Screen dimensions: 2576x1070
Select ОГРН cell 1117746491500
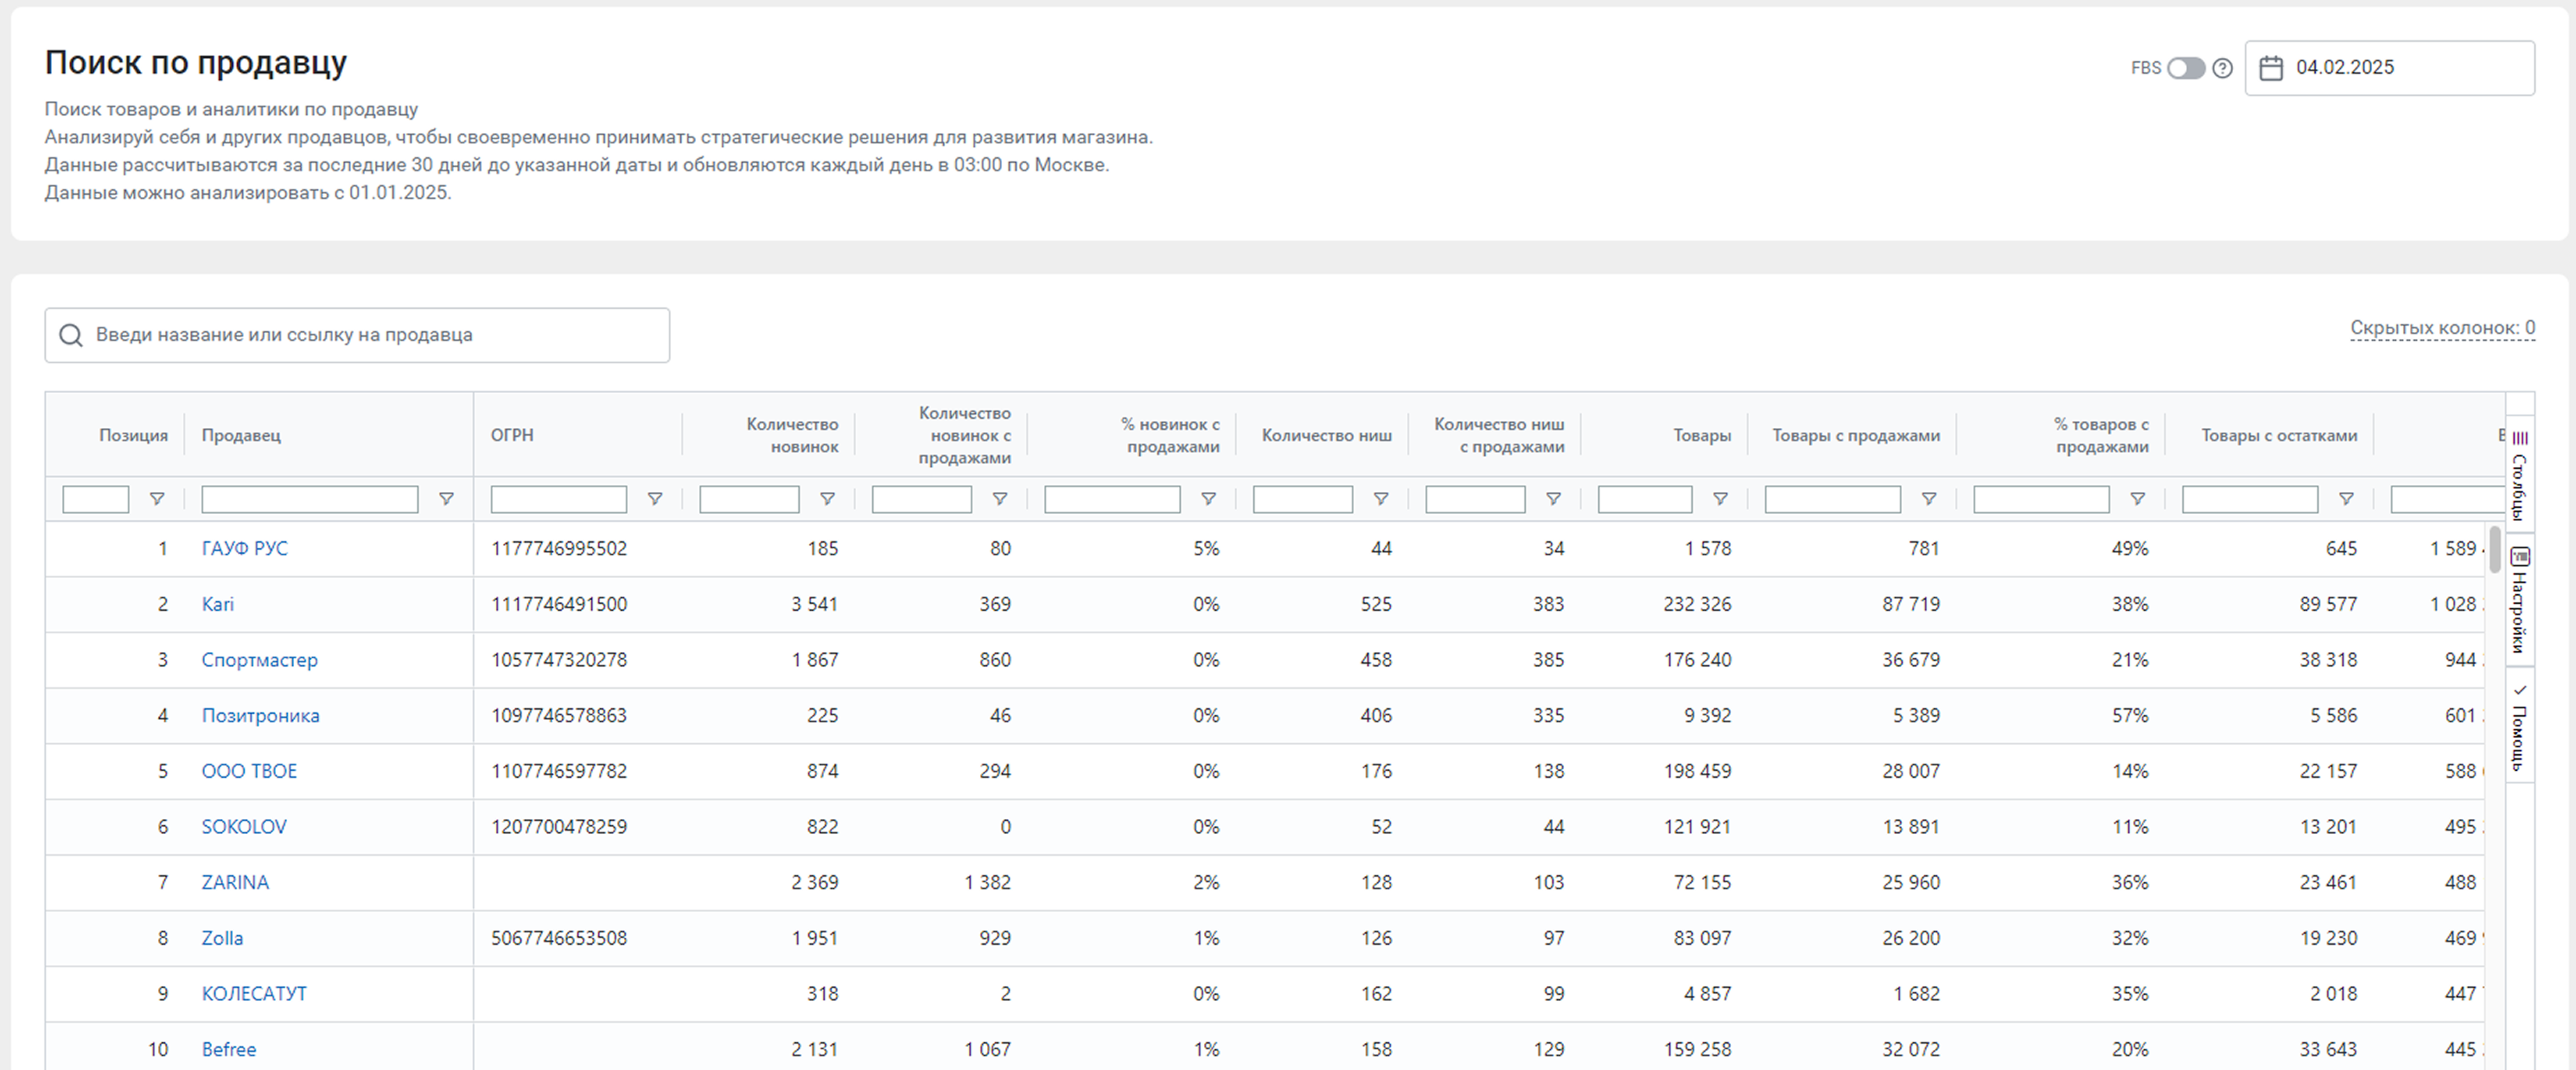click(559, 605)
